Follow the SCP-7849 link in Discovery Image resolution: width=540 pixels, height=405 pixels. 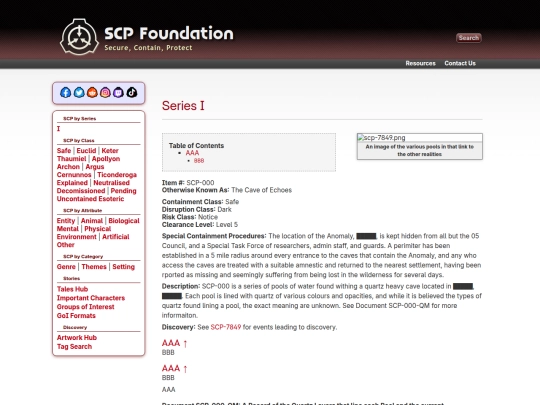click(x=226, y=327)
